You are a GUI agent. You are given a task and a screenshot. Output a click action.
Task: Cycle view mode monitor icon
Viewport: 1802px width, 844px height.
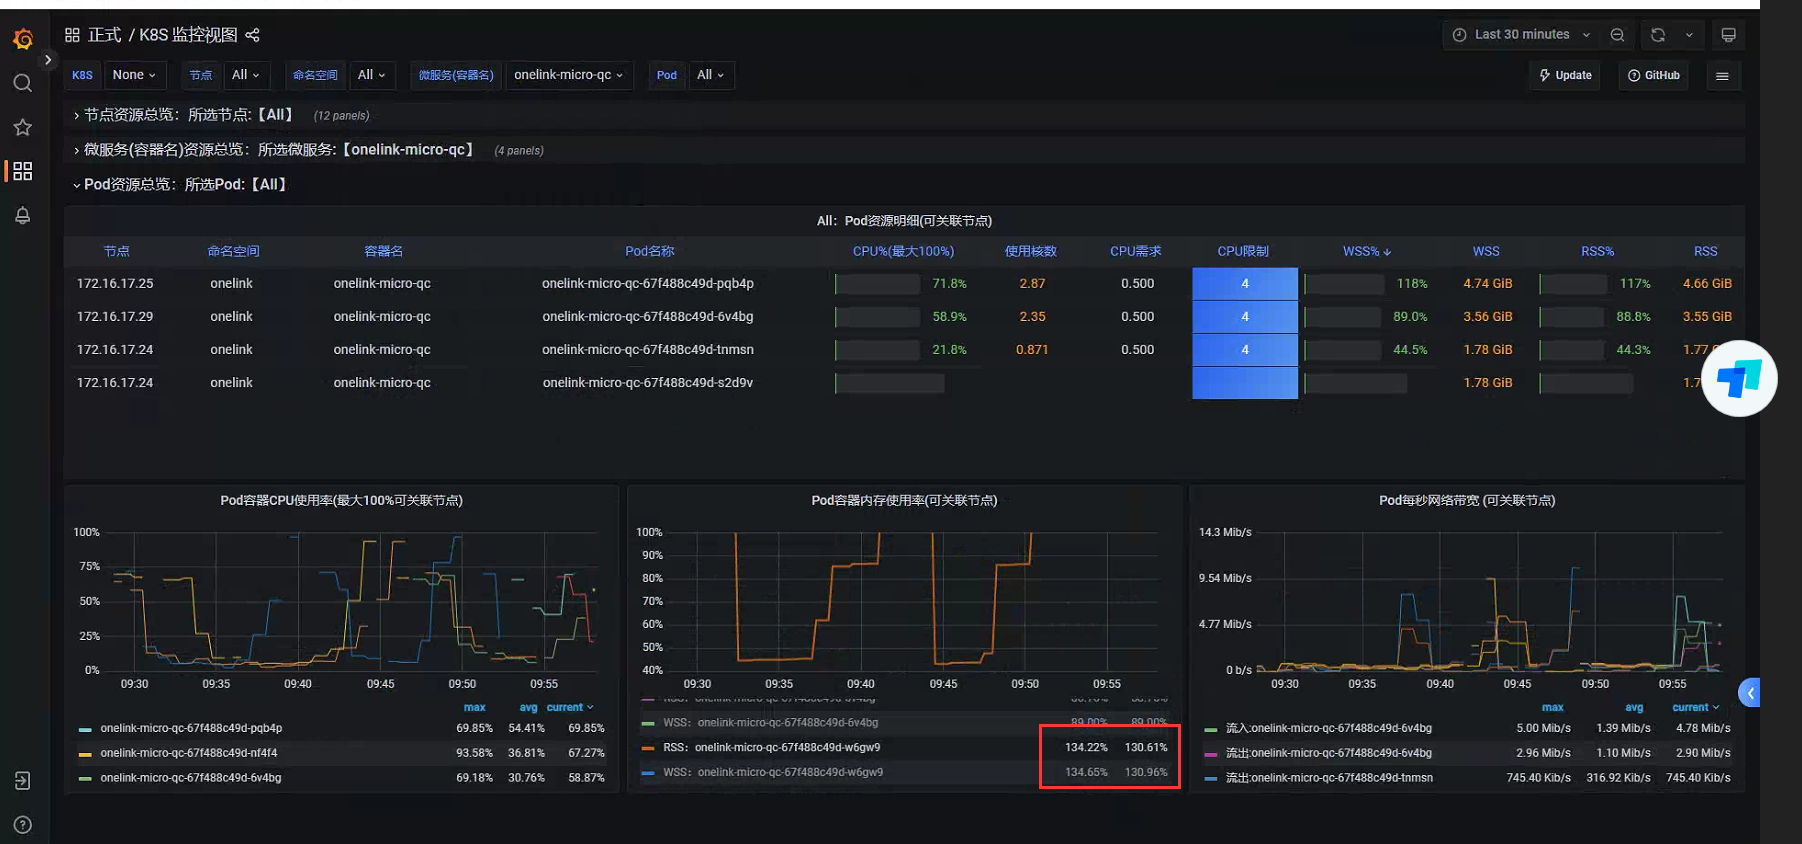pyautogui.click(x=1728, y=35)
